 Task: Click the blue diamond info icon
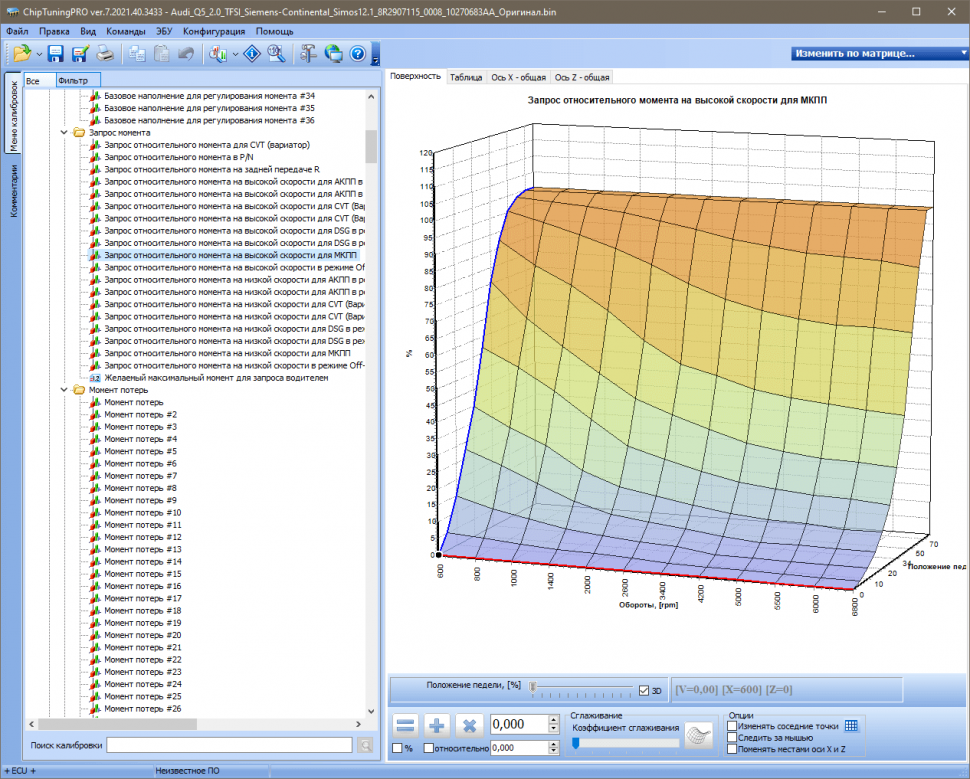252,54
